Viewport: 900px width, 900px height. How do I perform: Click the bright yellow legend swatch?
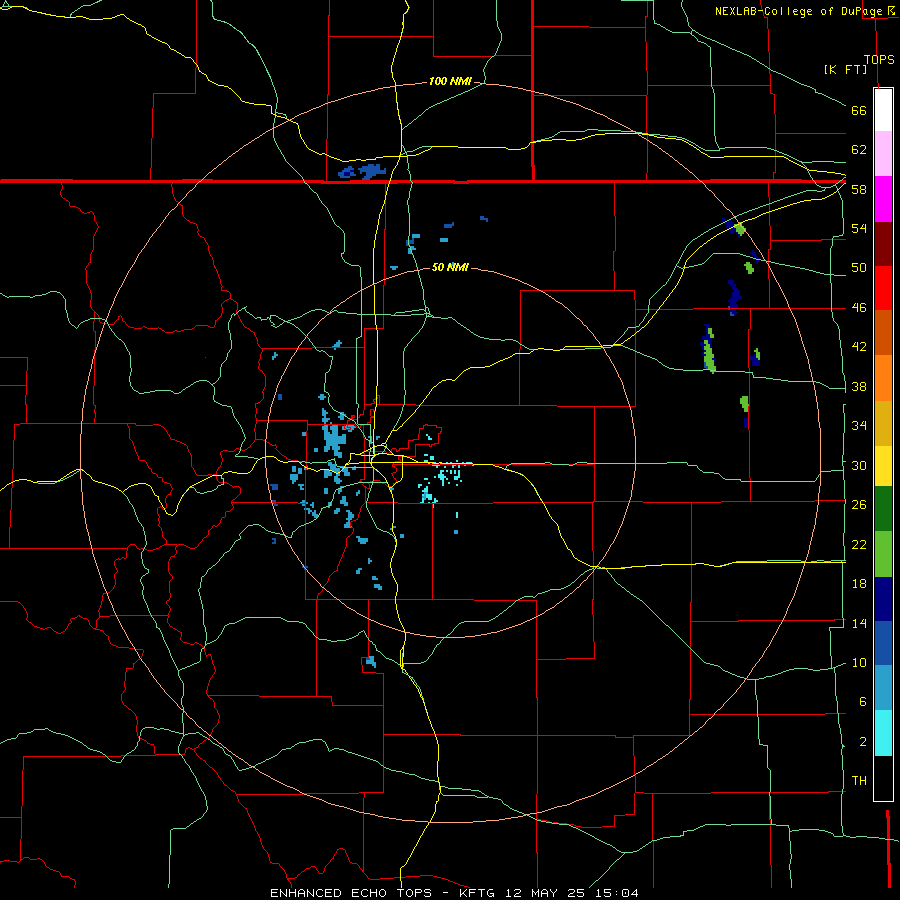(883, 465)
